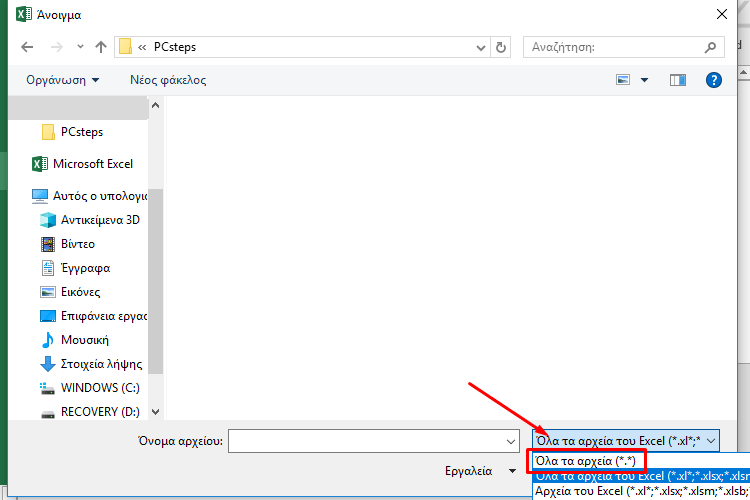Click the search magnifier icon
Screen dimensions: 750x500
(710, 47)
